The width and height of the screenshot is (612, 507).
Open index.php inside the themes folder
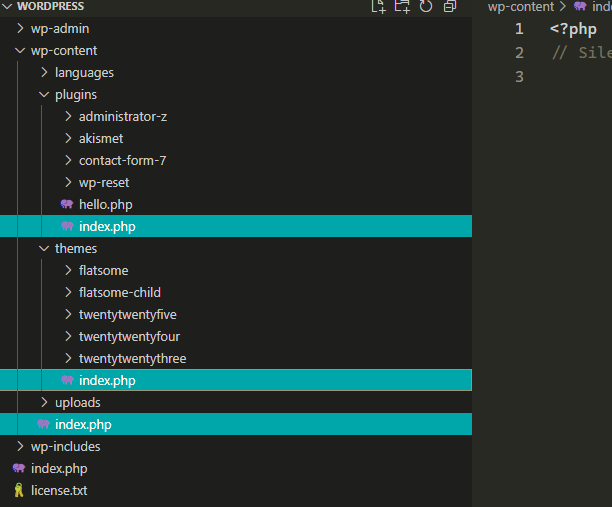[x=107, y=381]
